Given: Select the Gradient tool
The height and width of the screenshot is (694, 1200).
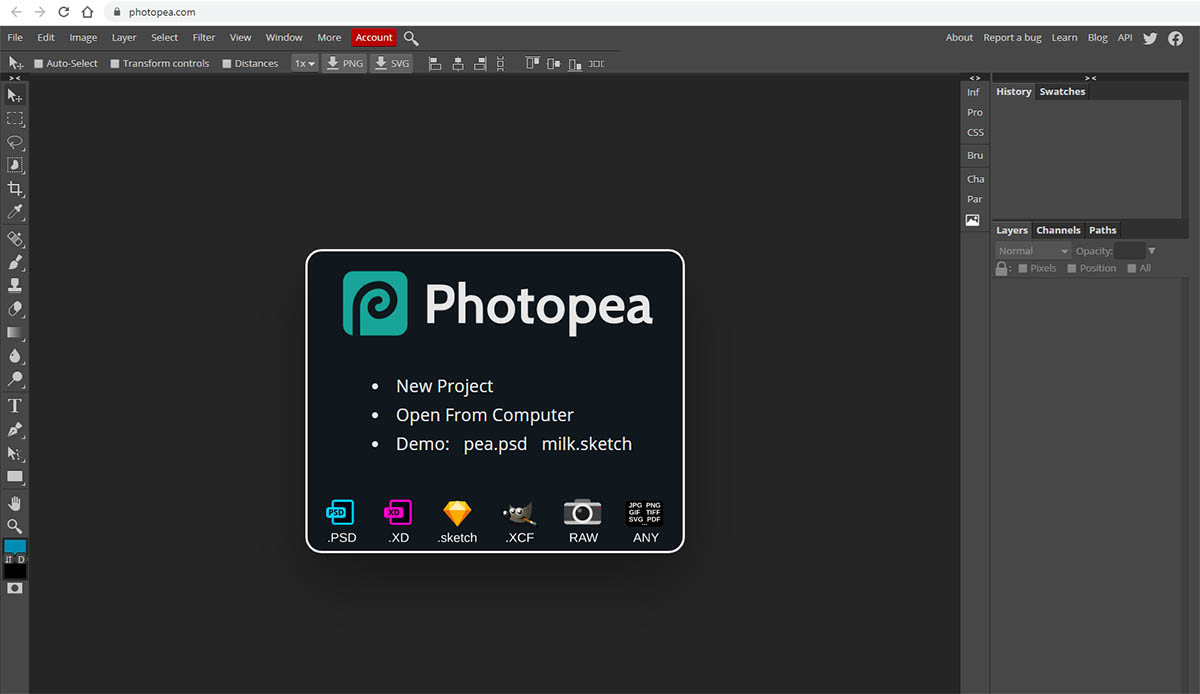Looking at the screenshot, I should pos(15,333).
